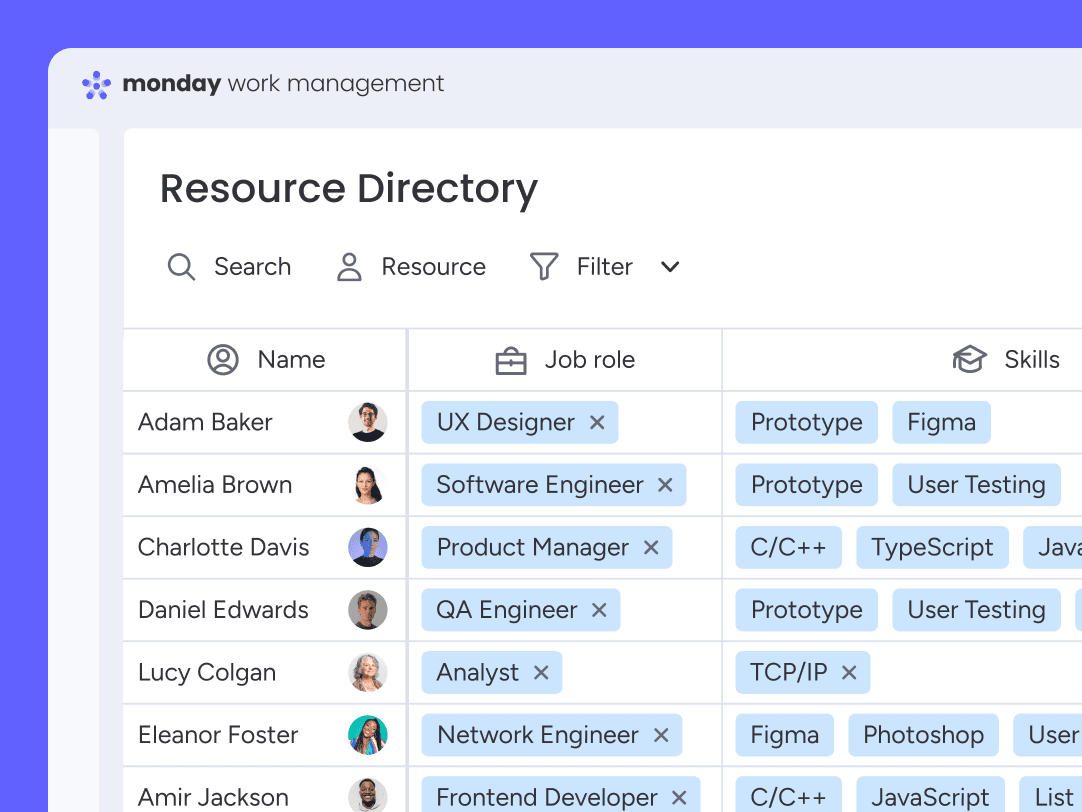This screenshot has height=812, width=1082.
Task: Click the Job role briefcase icon
Action: pyautogui.click(x=511, y=361)
